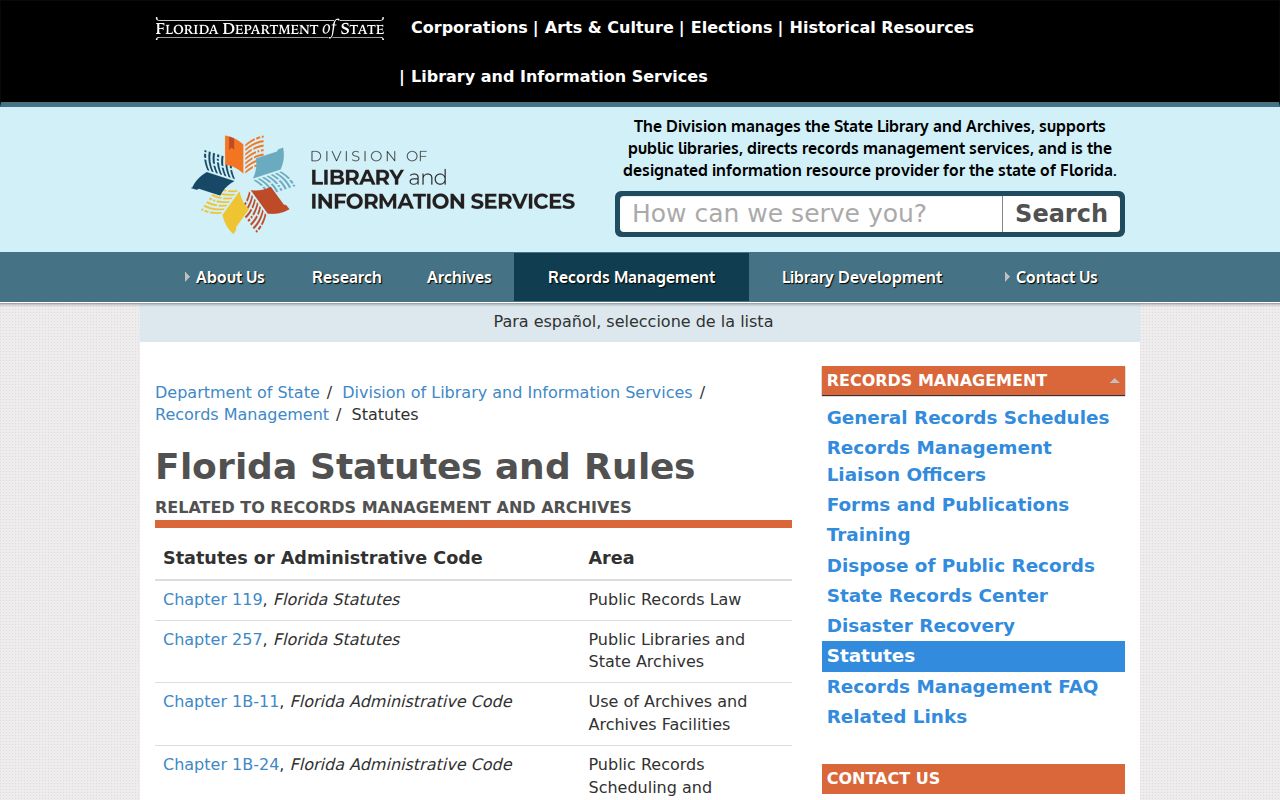Go to Forms and Publications

948,504
